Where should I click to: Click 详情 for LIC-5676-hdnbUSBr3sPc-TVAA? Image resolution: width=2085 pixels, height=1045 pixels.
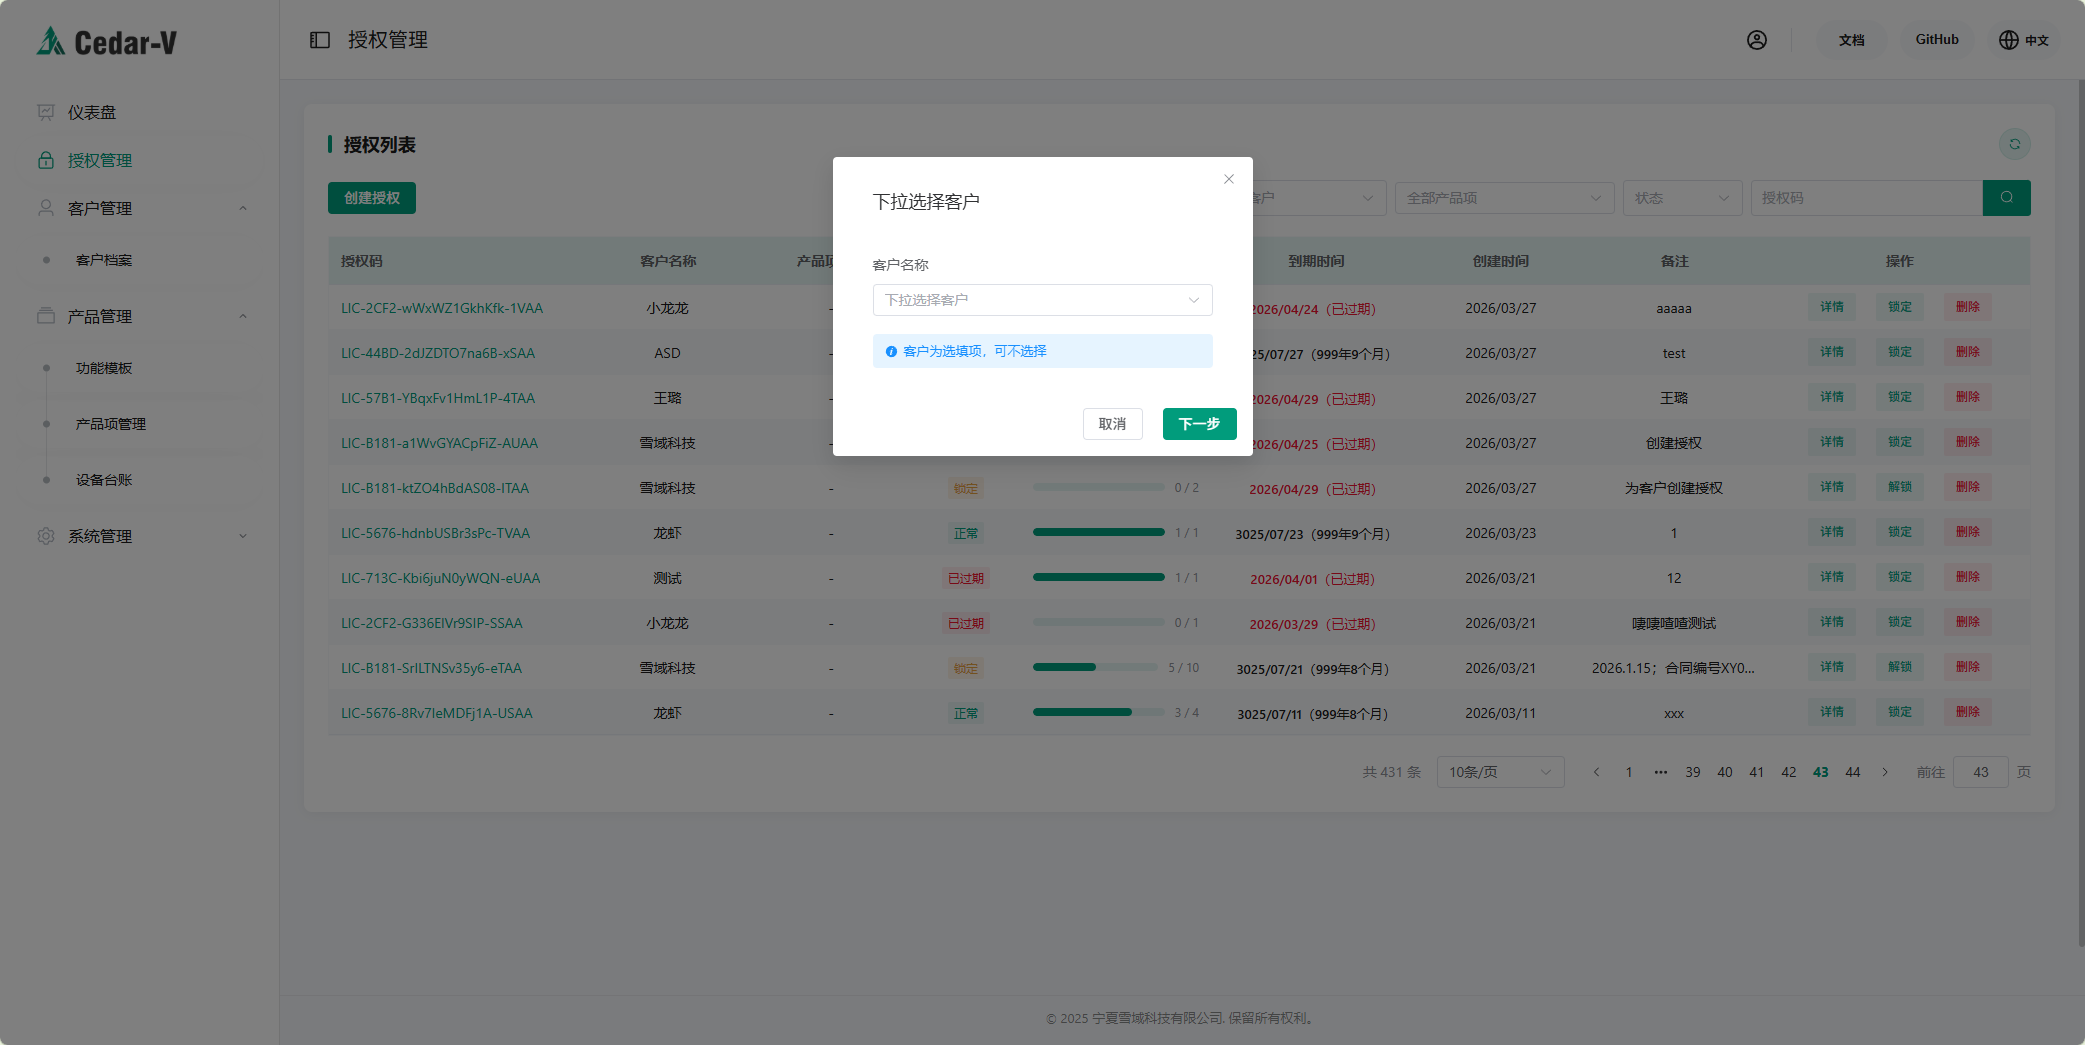(1832, 532)
